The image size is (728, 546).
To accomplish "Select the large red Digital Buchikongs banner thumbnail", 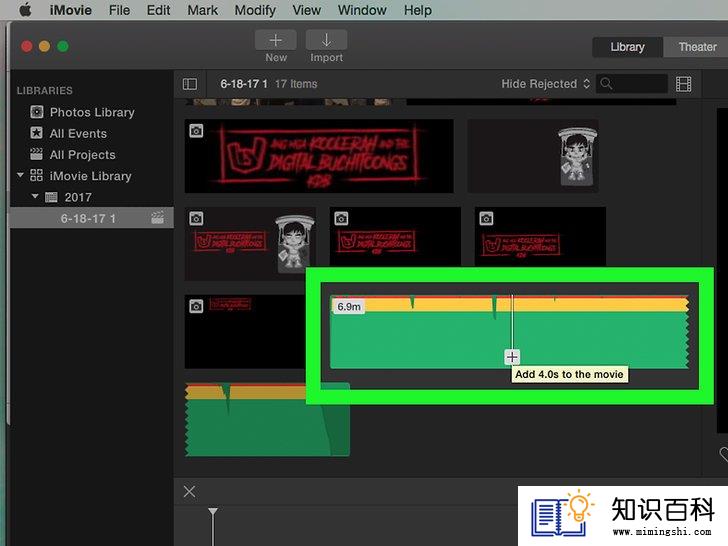I will 319,156.
